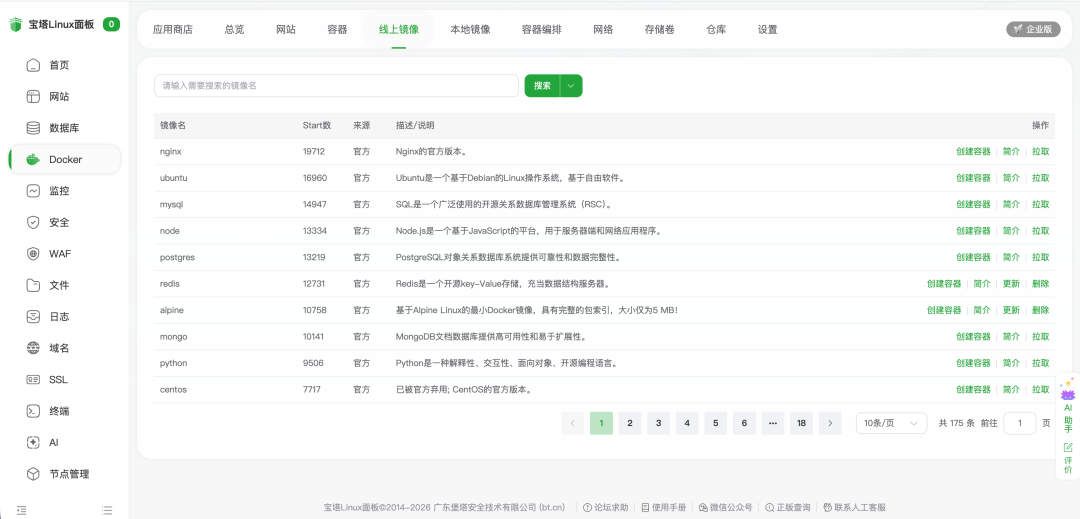Click the 企业版 badge
Viewport: 1080px width, 519px height.
(1033, 29)
